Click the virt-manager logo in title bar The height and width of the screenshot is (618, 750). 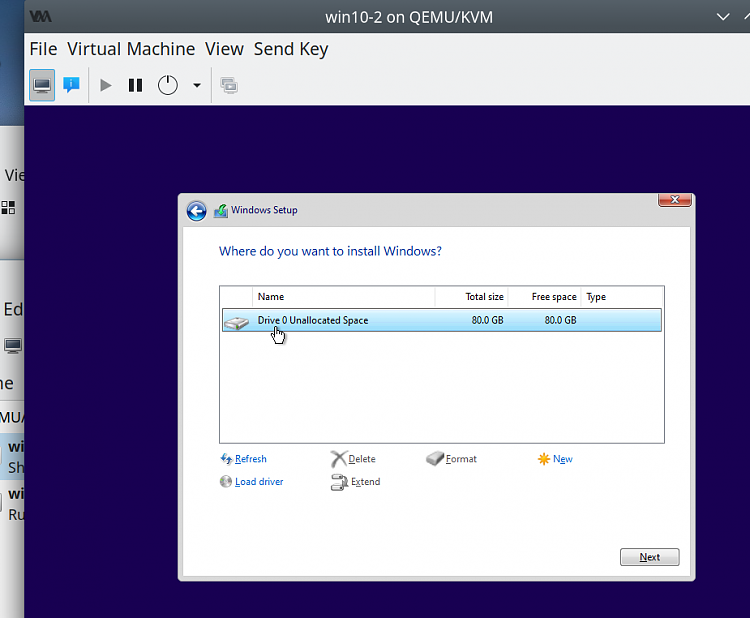(40, 17)
